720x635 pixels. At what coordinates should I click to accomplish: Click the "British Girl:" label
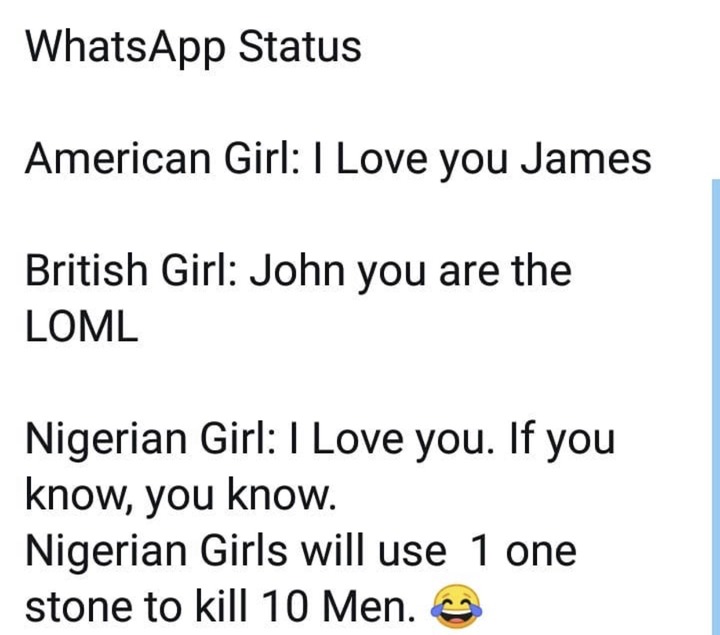[131, 270]
